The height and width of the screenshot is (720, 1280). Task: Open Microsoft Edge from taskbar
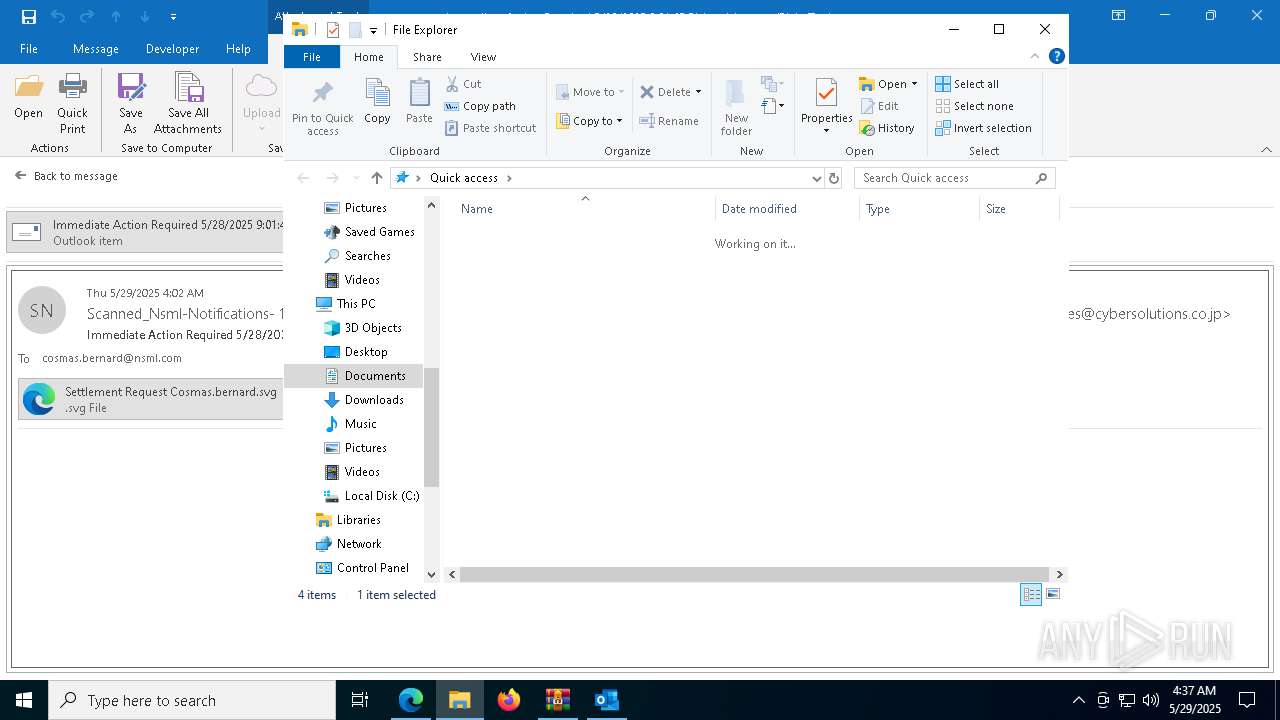[x=411, y=700]
